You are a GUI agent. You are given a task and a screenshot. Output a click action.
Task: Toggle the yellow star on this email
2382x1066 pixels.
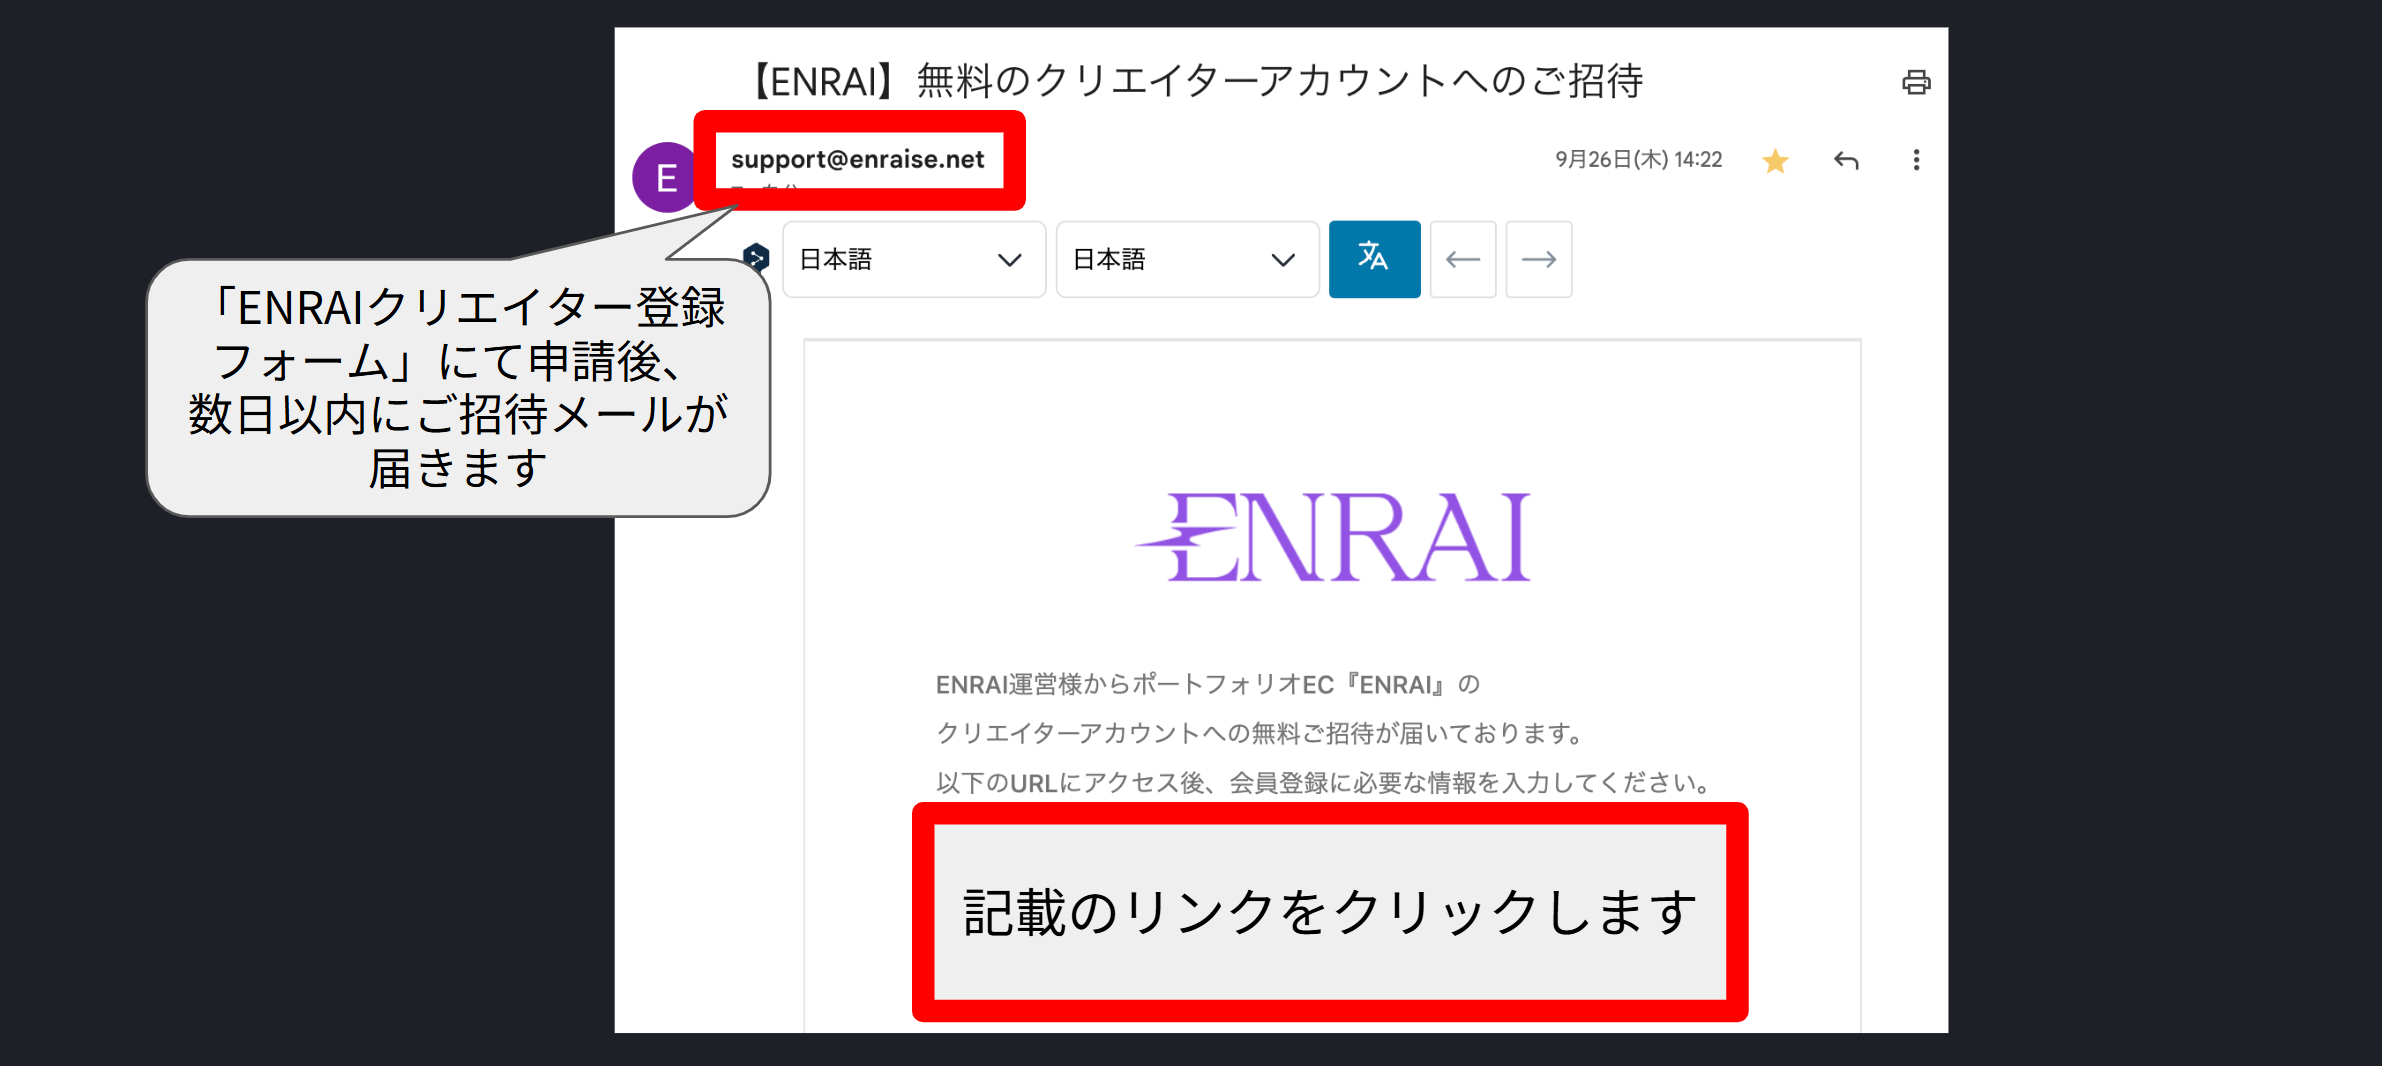[1776, 160]
